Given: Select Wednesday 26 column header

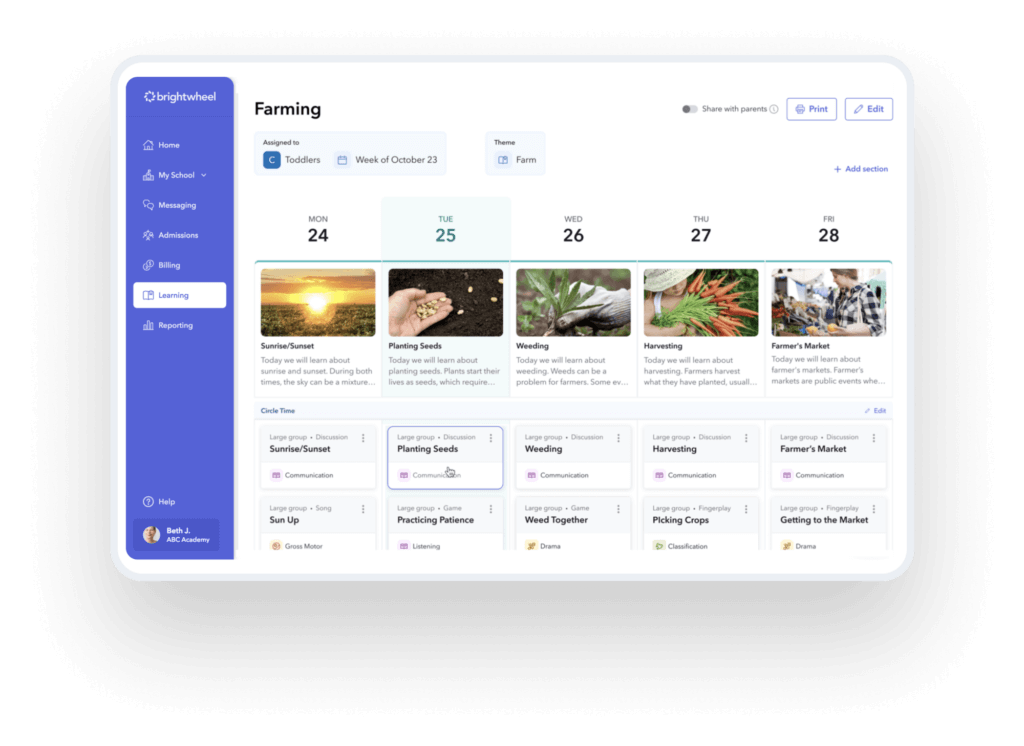Looking at the screenshot, I should [573, 229].
